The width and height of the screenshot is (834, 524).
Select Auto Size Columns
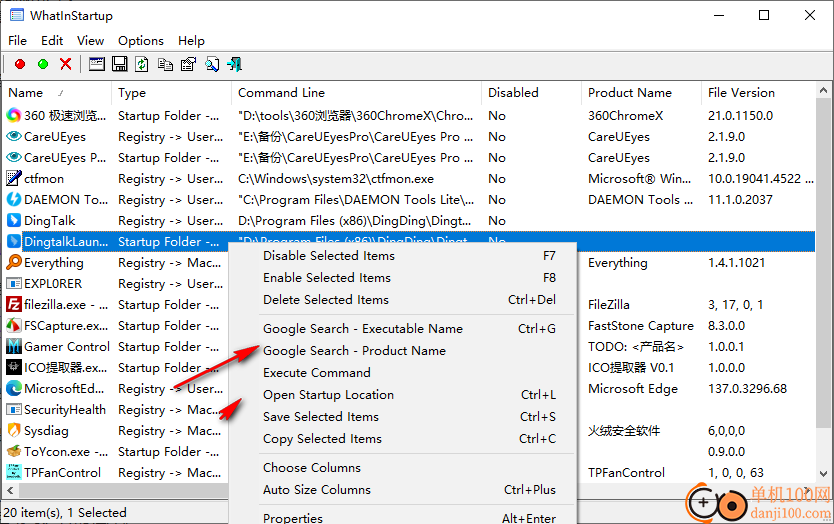point(403,489)
